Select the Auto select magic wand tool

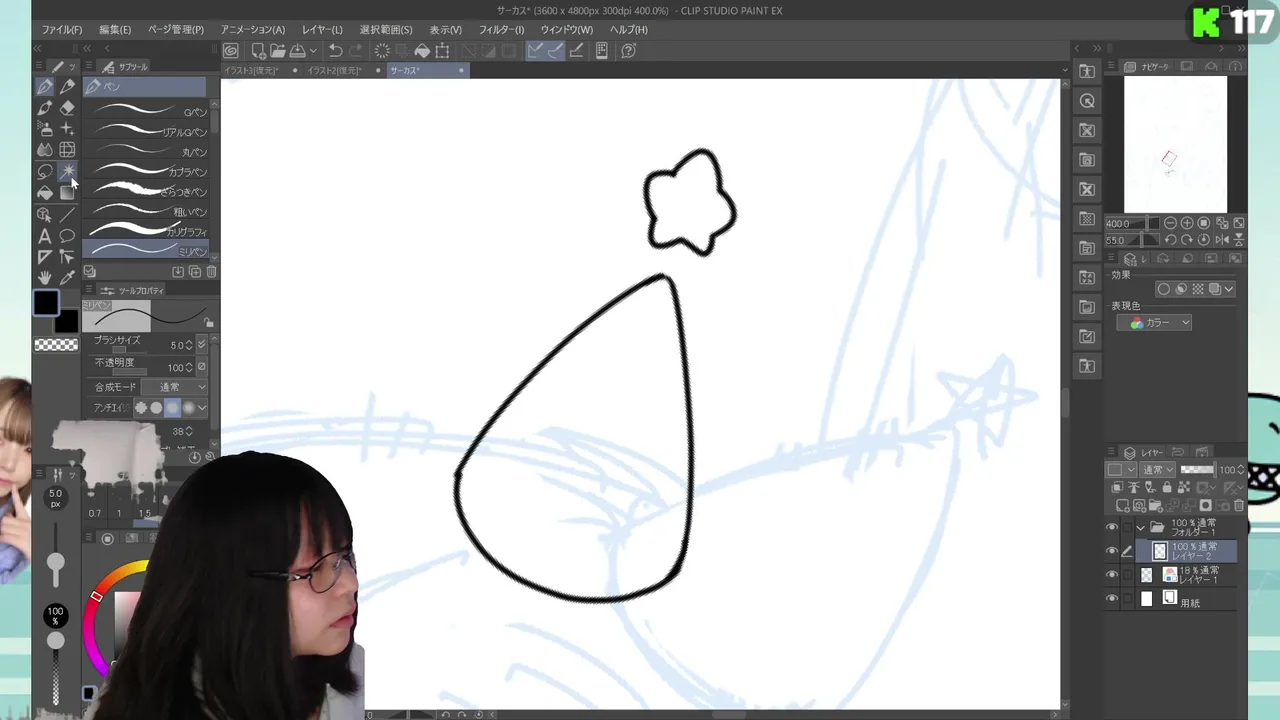(x=67, y=171)
